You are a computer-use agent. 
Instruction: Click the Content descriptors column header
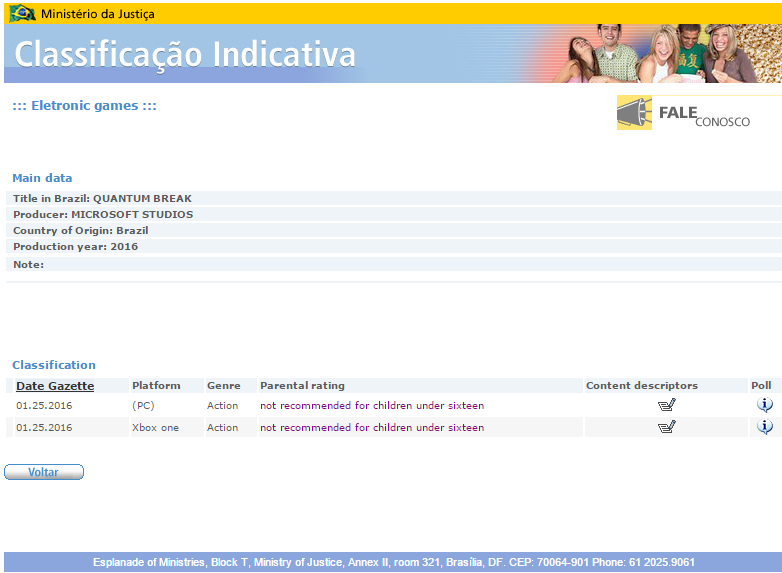[x=641, y=385]
